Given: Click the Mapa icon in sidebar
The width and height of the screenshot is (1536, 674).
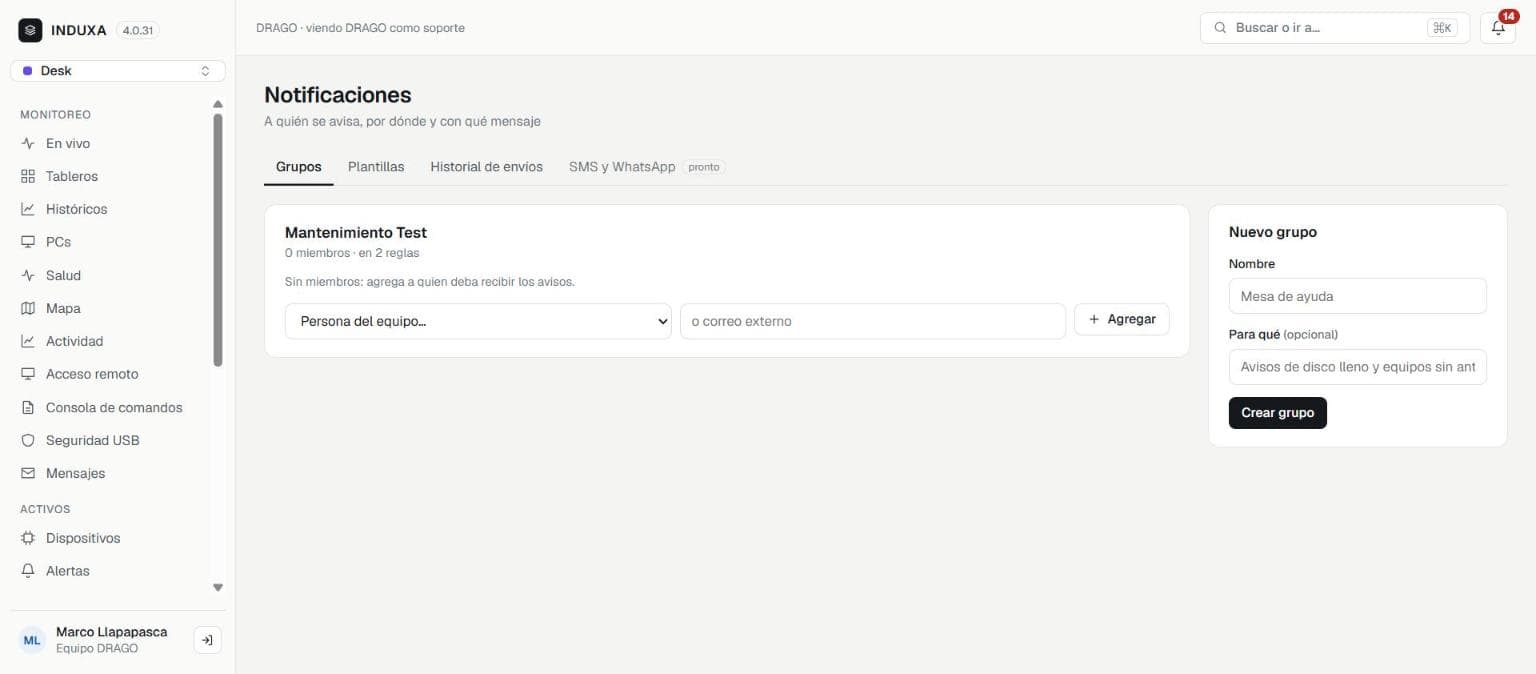Looking at the screenshot, I should [28, 309].
